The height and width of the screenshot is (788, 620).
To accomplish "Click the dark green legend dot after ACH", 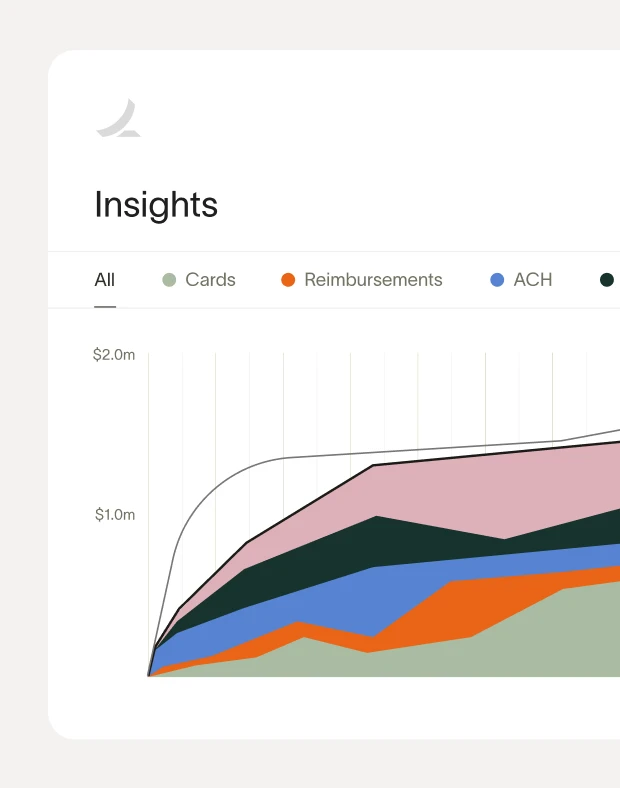I will (x=606, y=280).
